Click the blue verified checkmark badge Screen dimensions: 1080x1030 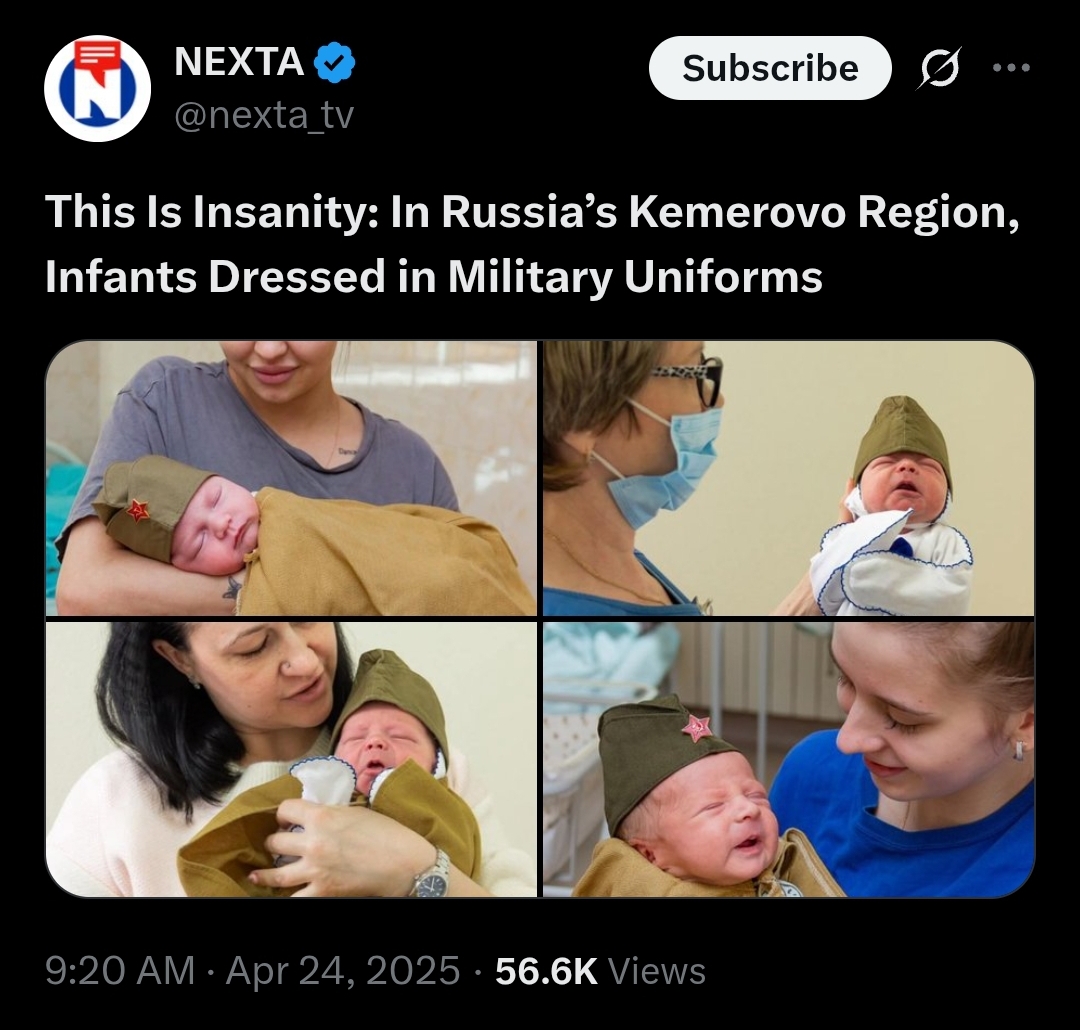pos(335,62)
